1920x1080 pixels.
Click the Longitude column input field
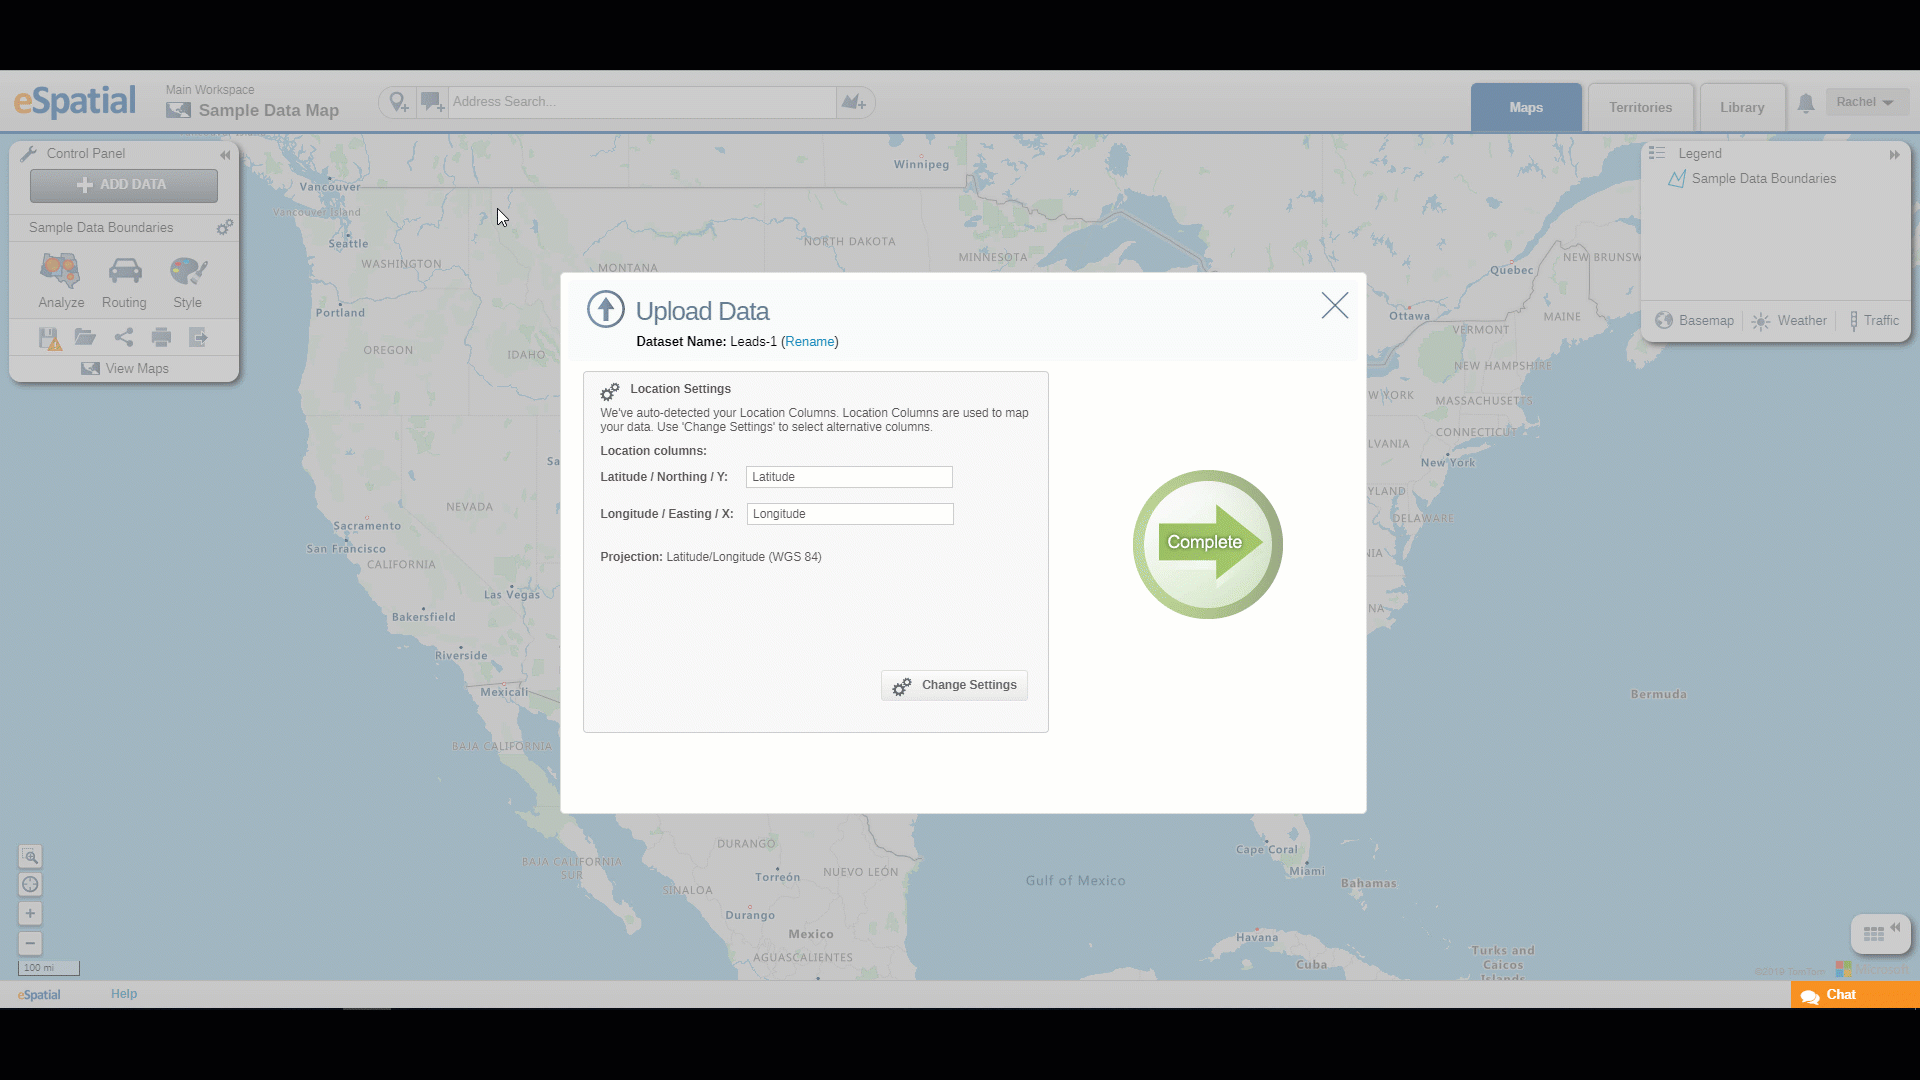tap(850, 514)
